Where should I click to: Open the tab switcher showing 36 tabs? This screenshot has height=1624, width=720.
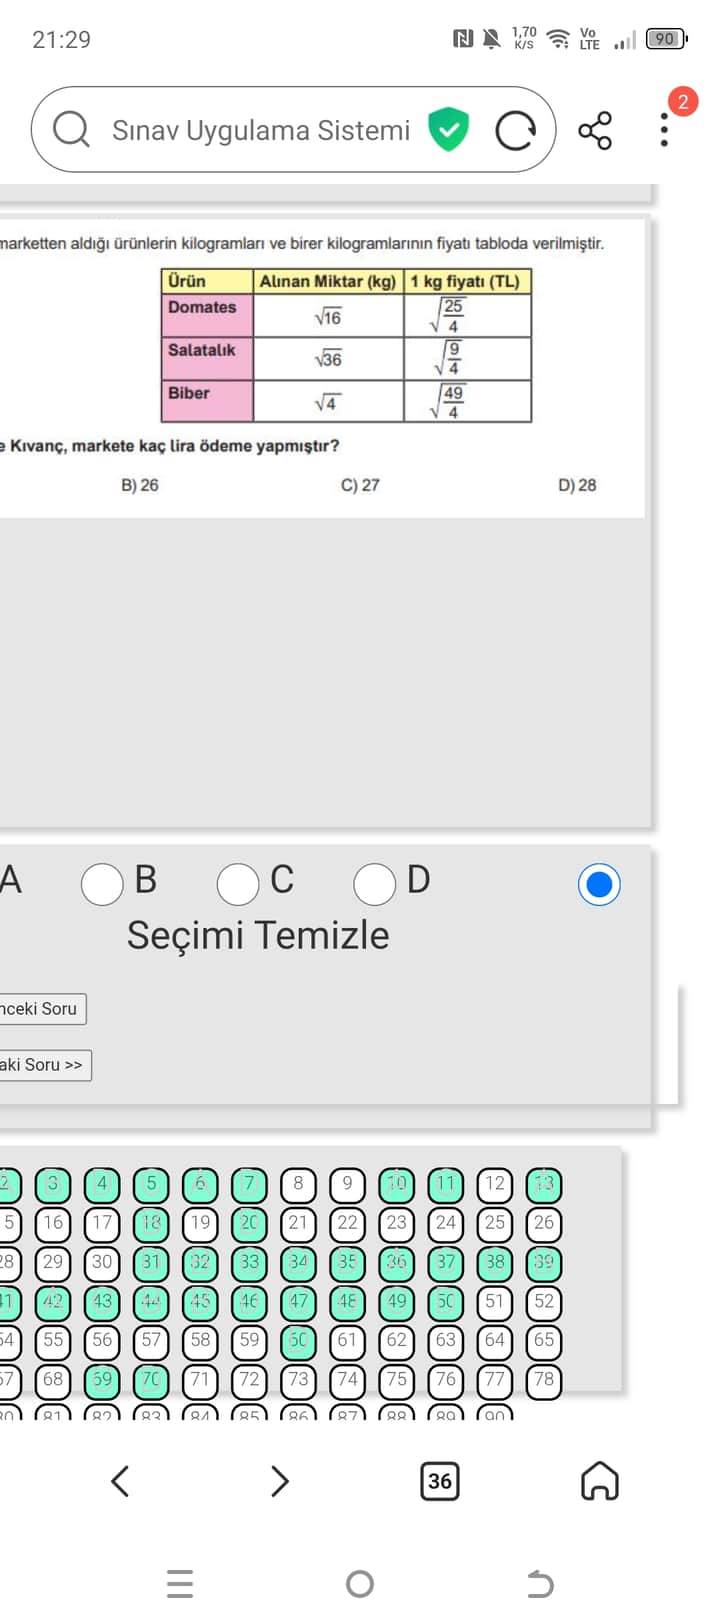440,1481
